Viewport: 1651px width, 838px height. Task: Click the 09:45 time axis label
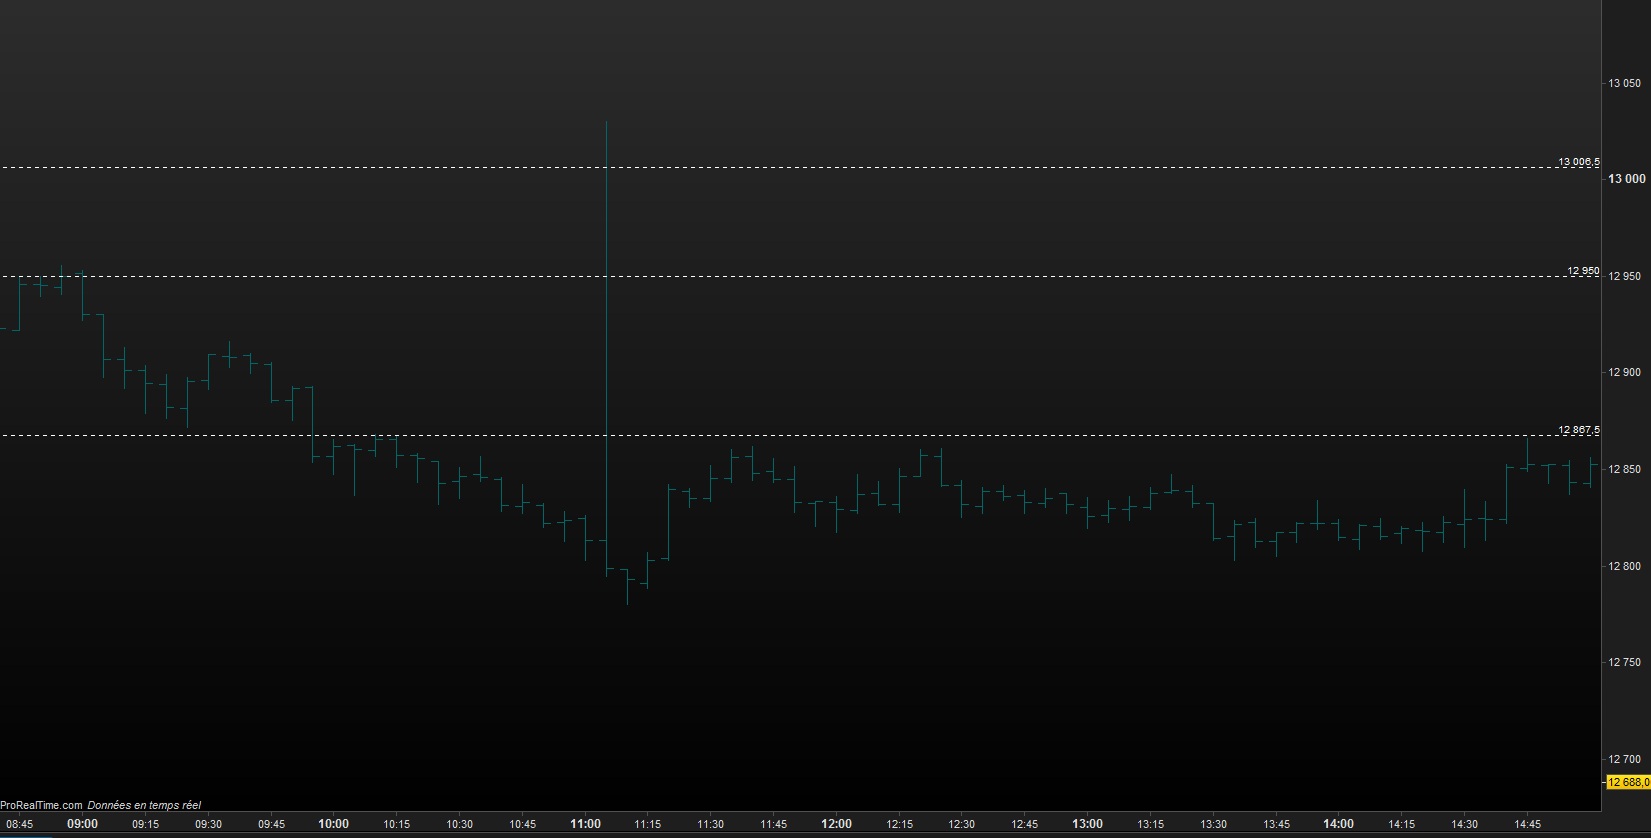pyautogui.click(x=271, y=825)
